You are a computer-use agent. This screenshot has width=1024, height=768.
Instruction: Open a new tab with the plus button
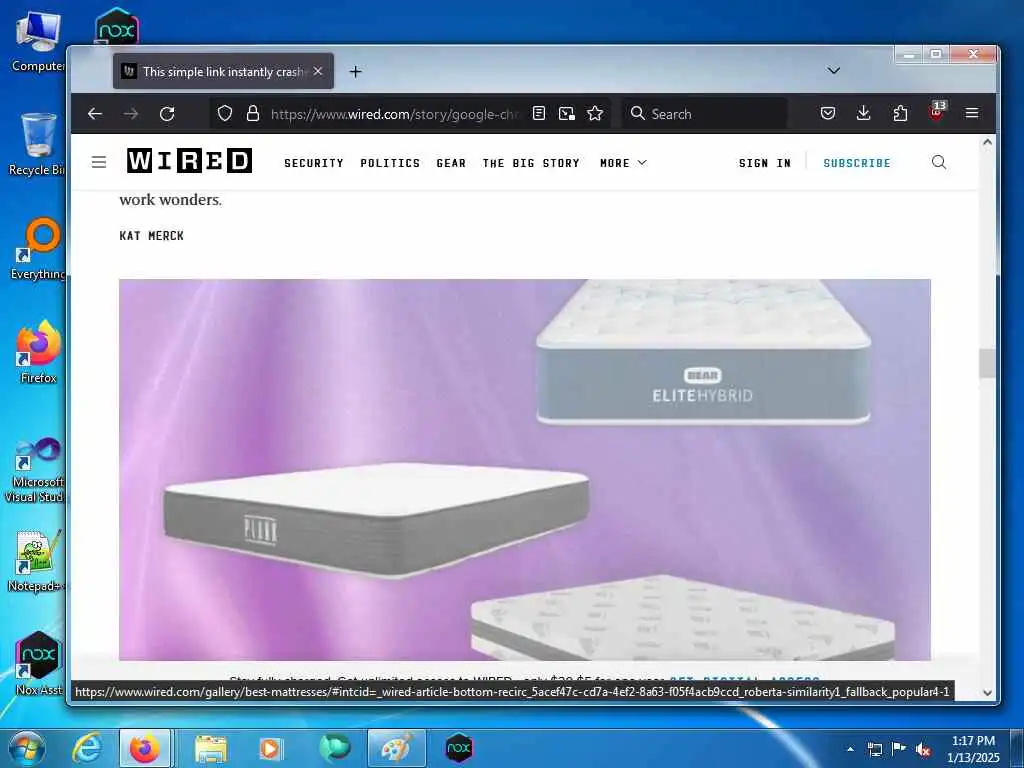[355, 72]
